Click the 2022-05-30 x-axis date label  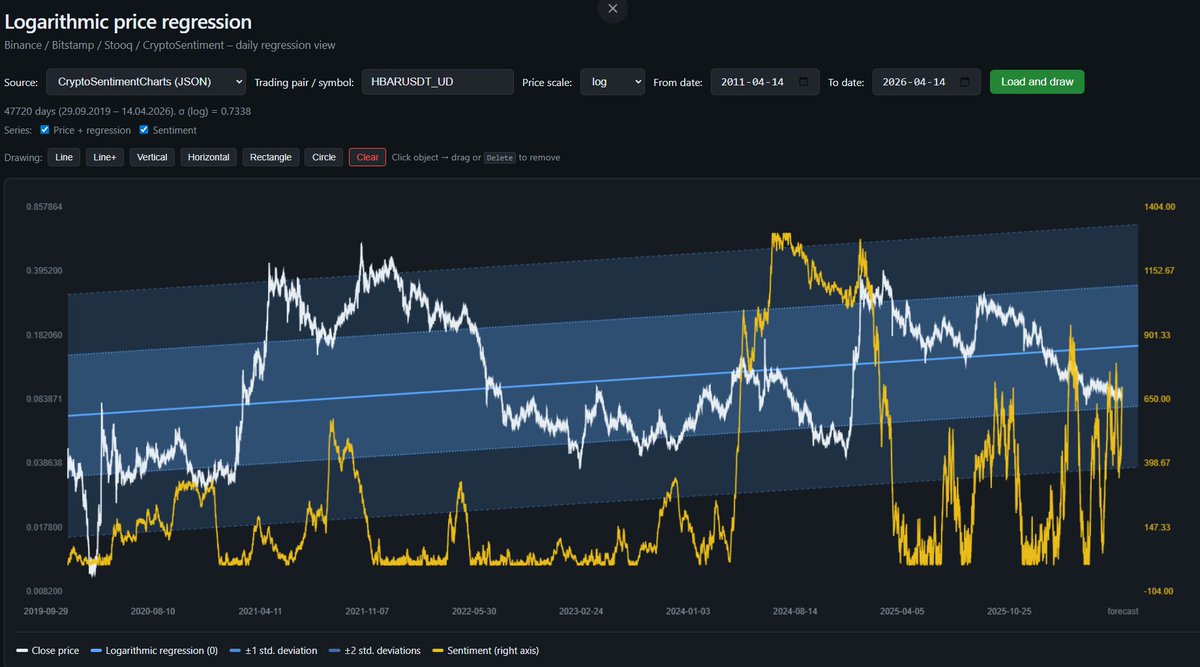point(474,610)
